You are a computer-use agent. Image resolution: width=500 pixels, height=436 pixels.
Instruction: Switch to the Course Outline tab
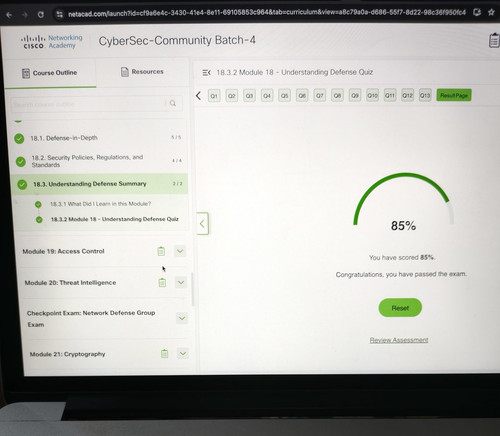click(50, 73)
